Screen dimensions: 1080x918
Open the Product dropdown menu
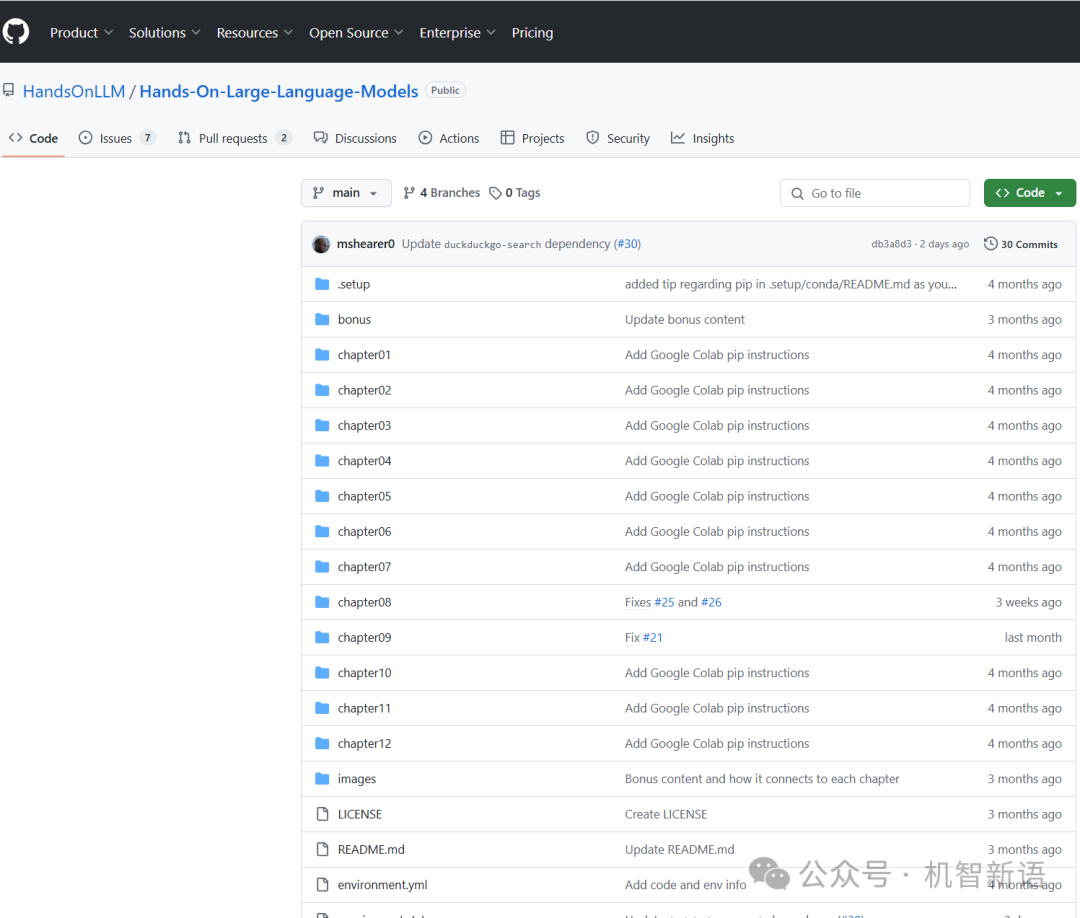[x=81, y=32]
